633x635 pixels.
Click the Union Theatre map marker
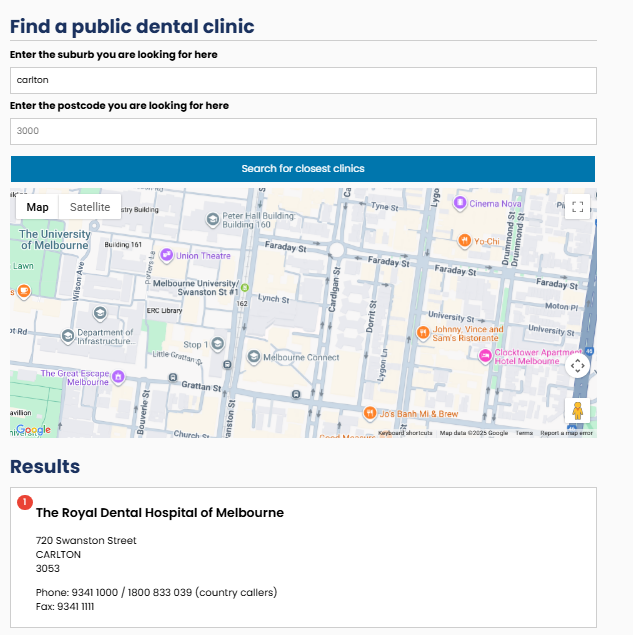(x=166, y=255)
